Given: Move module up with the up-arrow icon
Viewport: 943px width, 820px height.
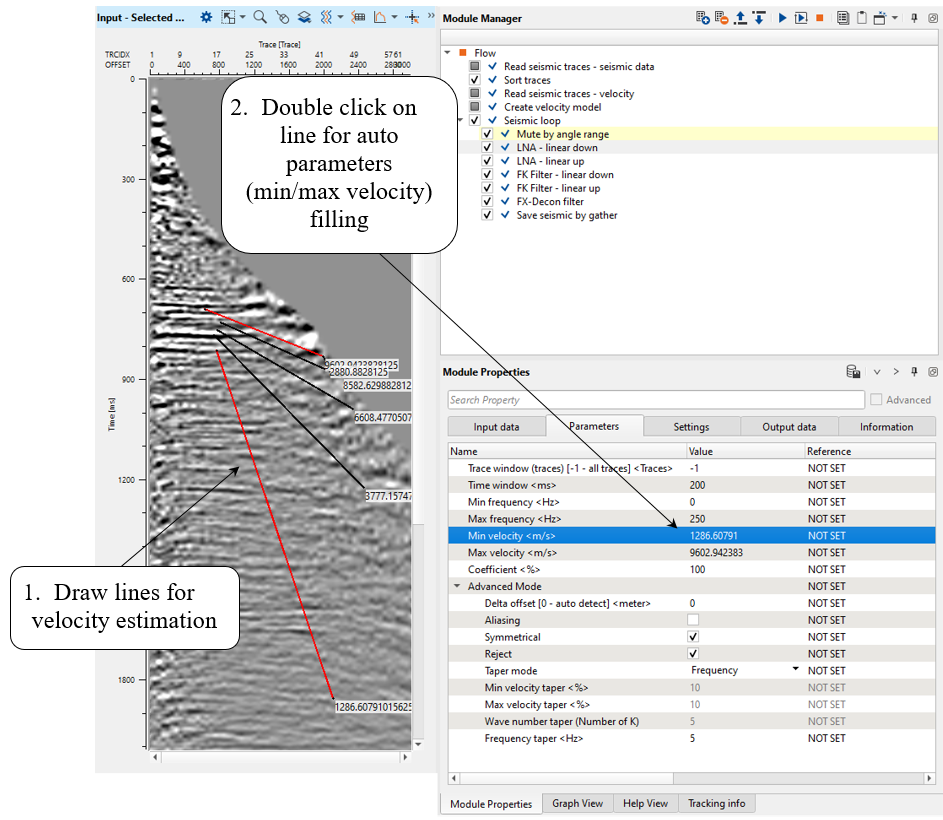Looking at the screenshot, I should click(741, 18).
